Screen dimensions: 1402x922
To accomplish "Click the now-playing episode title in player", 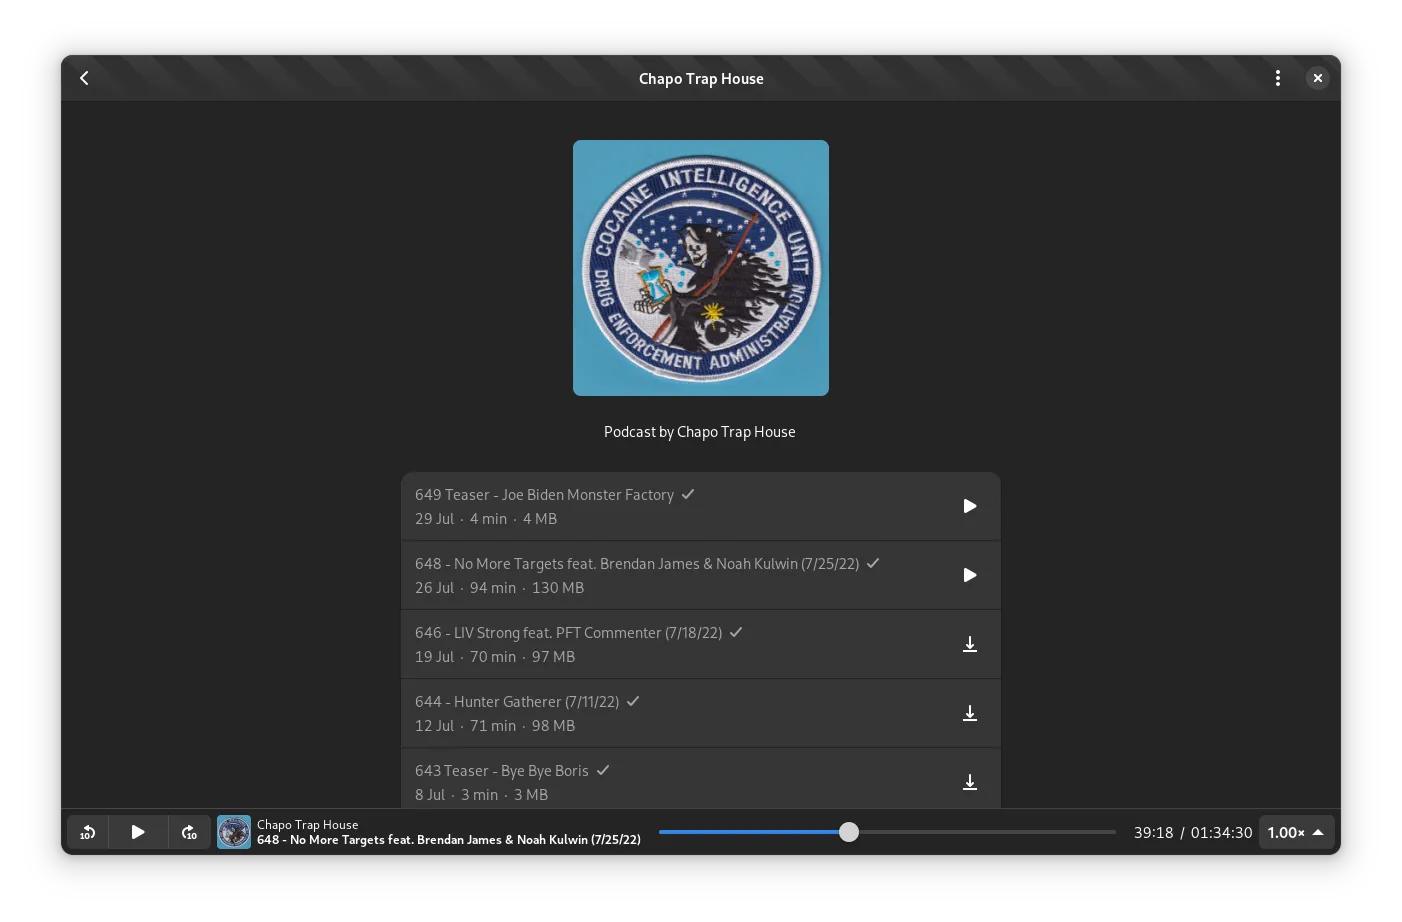I will [448, 840].
